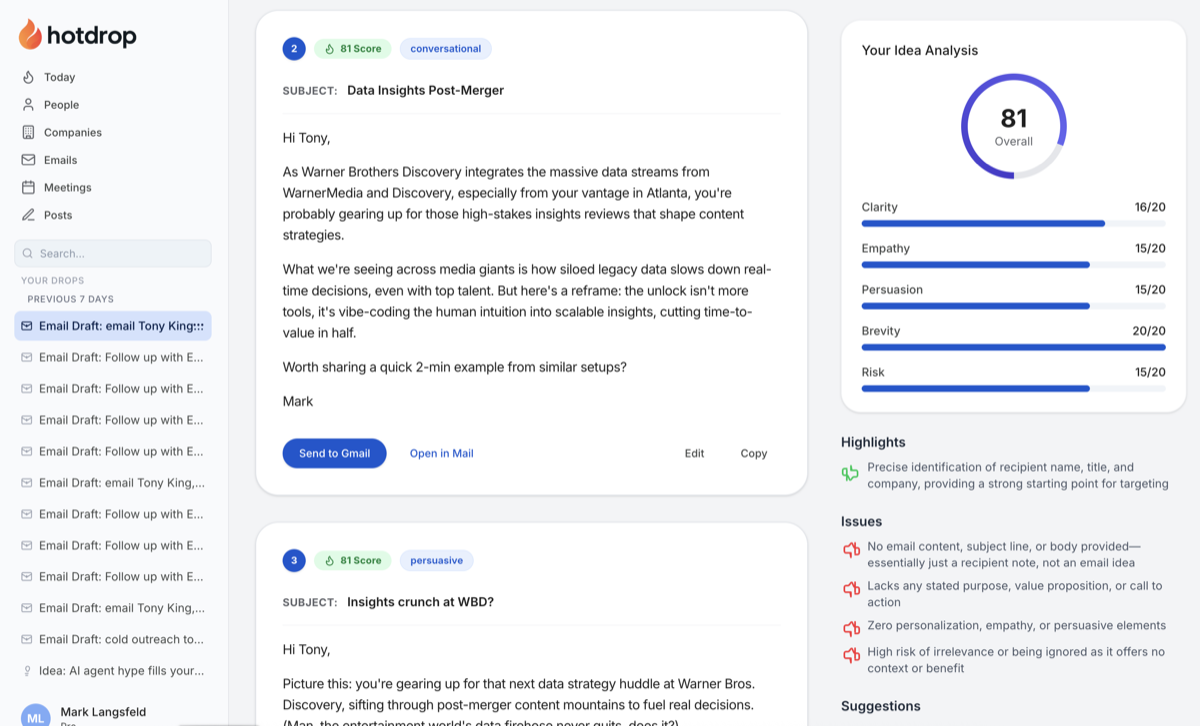Click subject Insights crunch at WBD?
The image size is (1200, 726).
click(420, 602)
